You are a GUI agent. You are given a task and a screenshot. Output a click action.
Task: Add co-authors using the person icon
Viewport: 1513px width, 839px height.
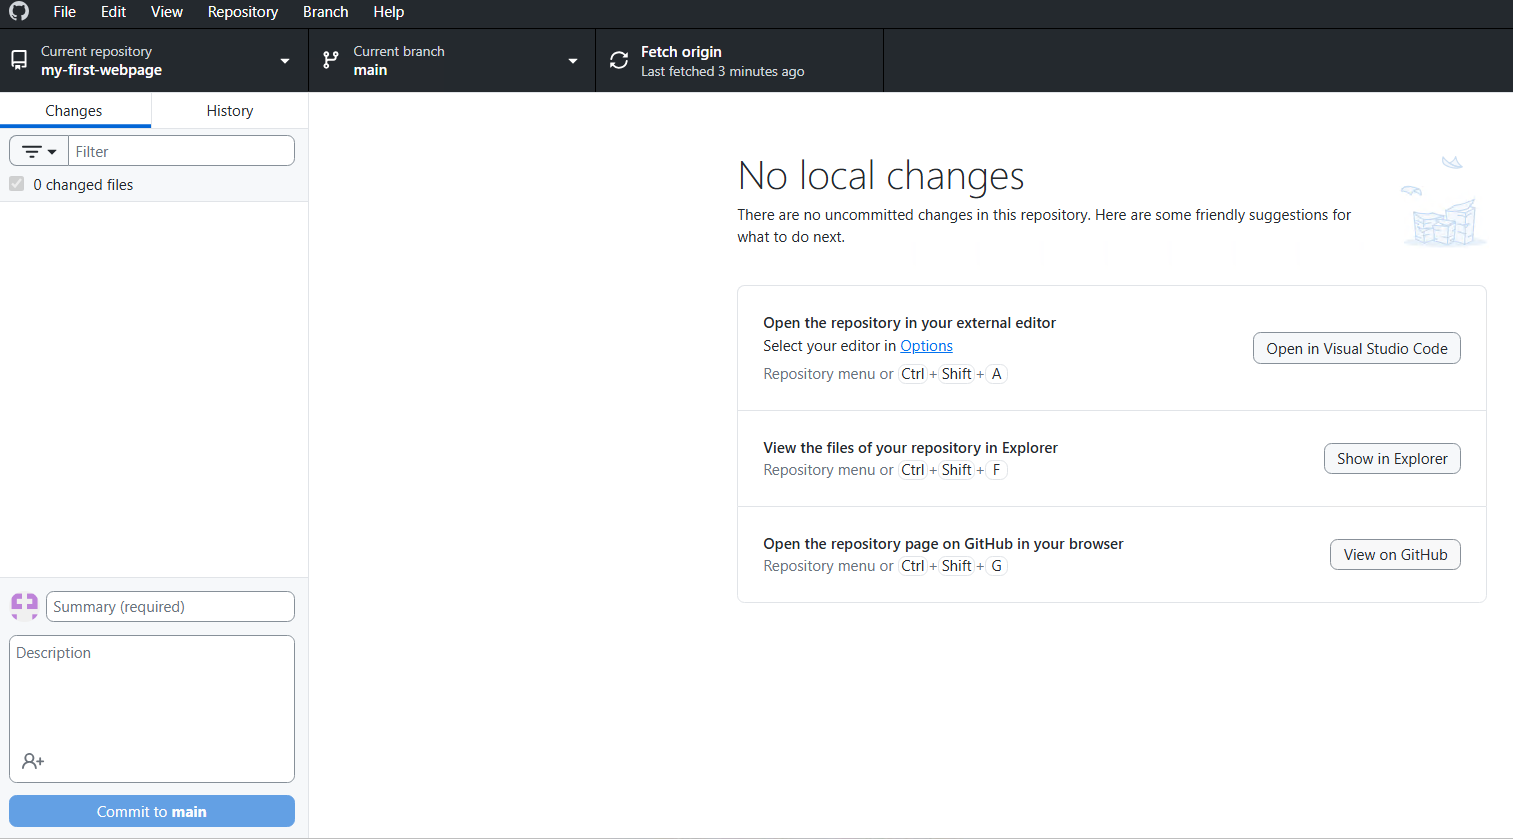pos(33,761)
